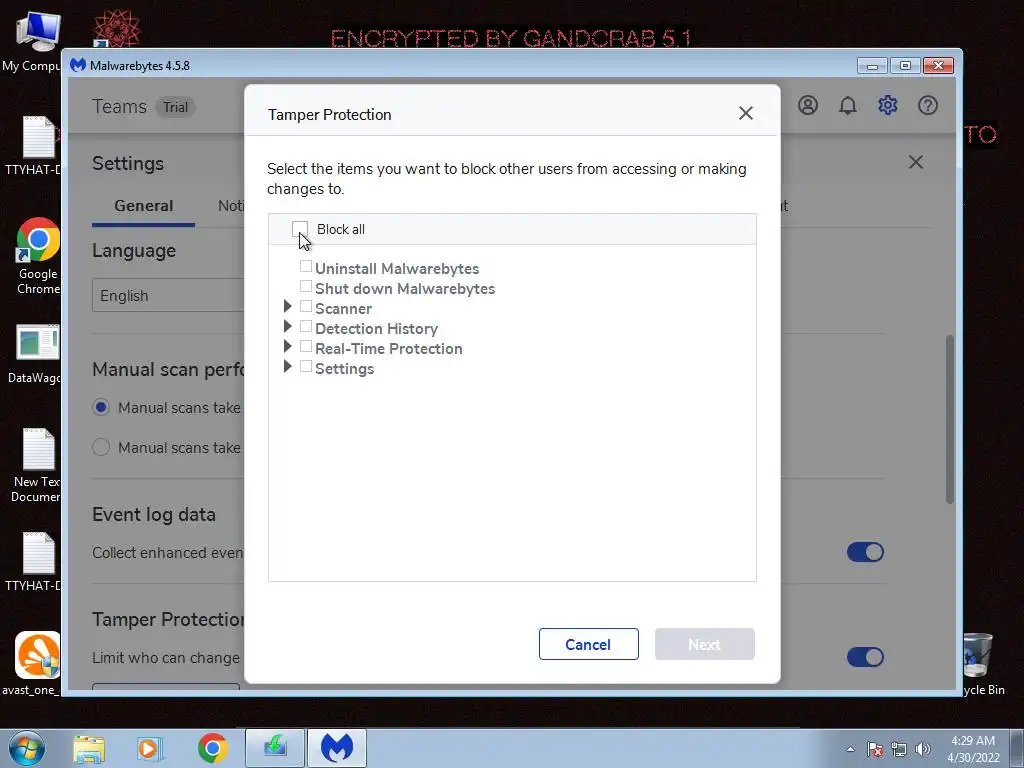
Task: Open the Google Chrome desktop shortcut
Action: (37, 256)
